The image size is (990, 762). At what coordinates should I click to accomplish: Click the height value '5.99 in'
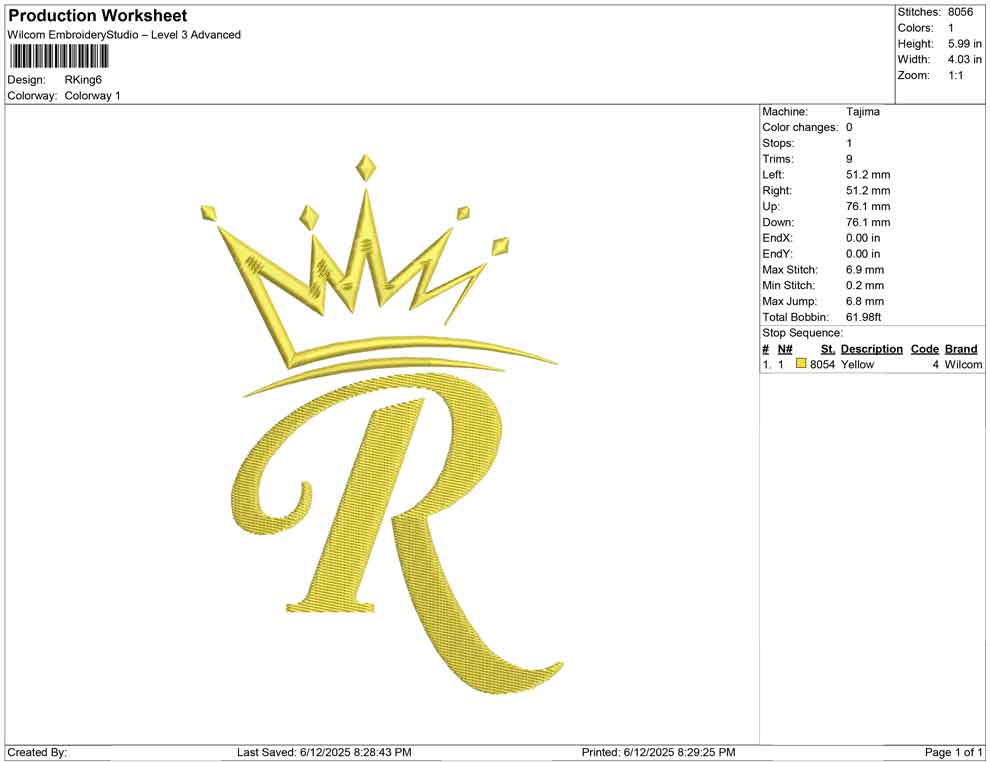(964, 44)
